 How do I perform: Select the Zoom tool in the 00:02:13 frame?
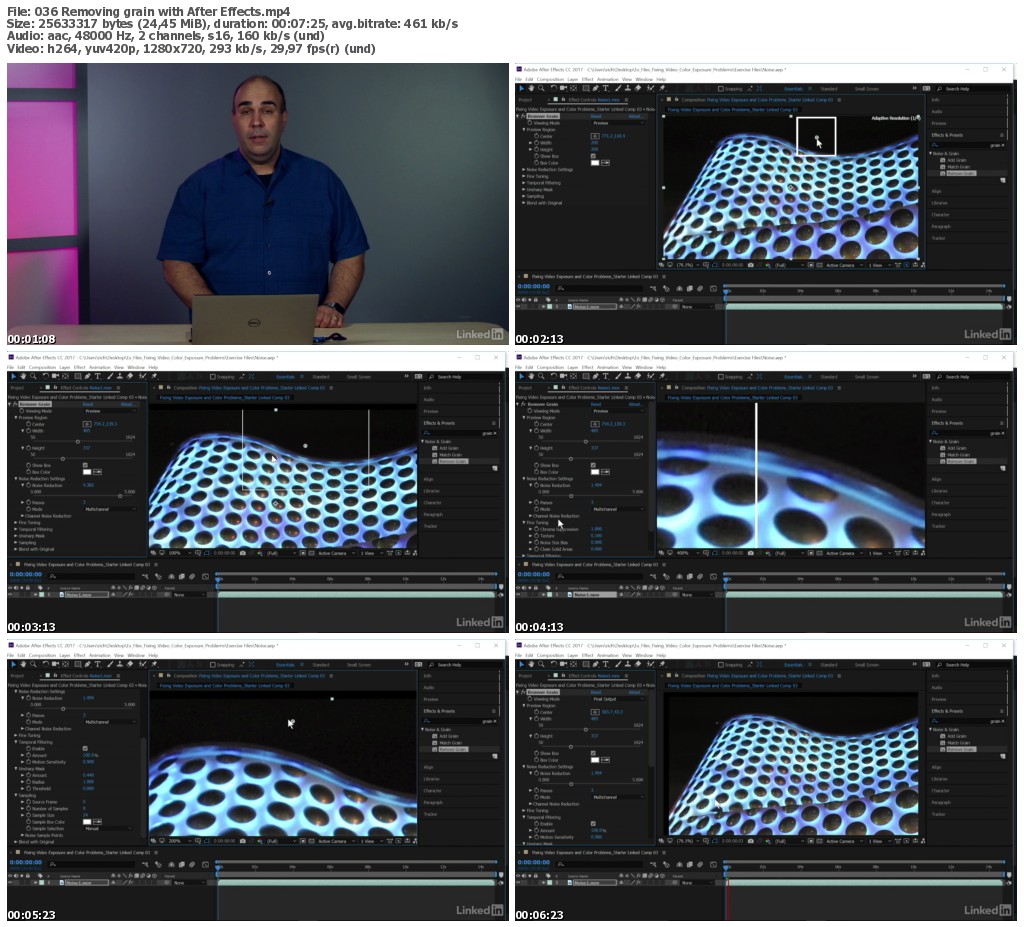click(541, 88)
